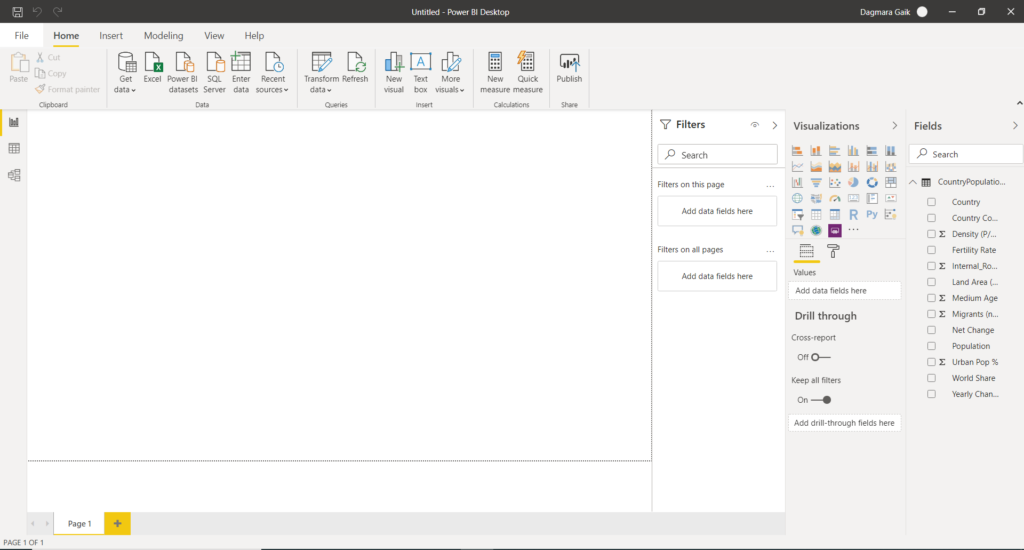Check the Urban Pop % field

click(931, 362)
